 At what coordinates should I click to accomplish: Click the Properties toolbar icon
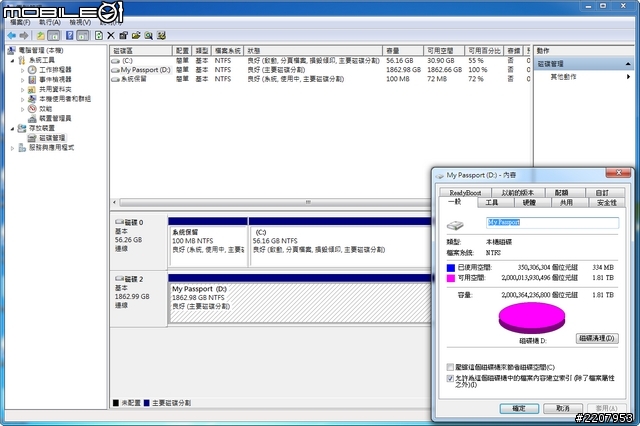coord(123,36)
